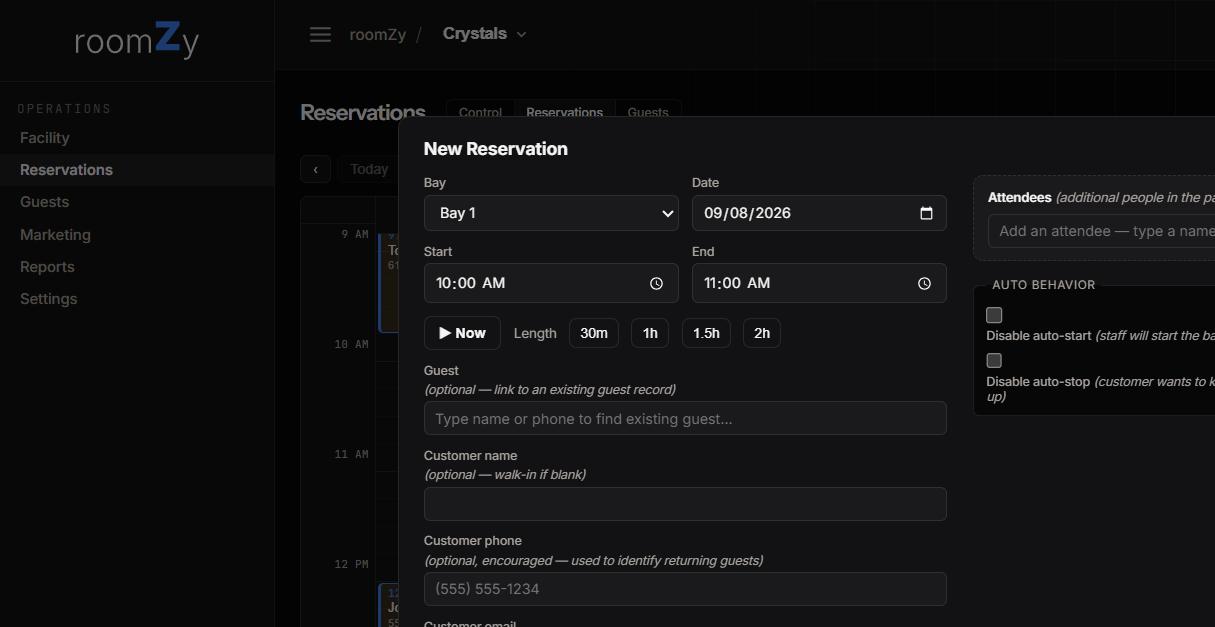Open Reports in the sidebar
The image size is (1215, 627).
tap(137, 267)
